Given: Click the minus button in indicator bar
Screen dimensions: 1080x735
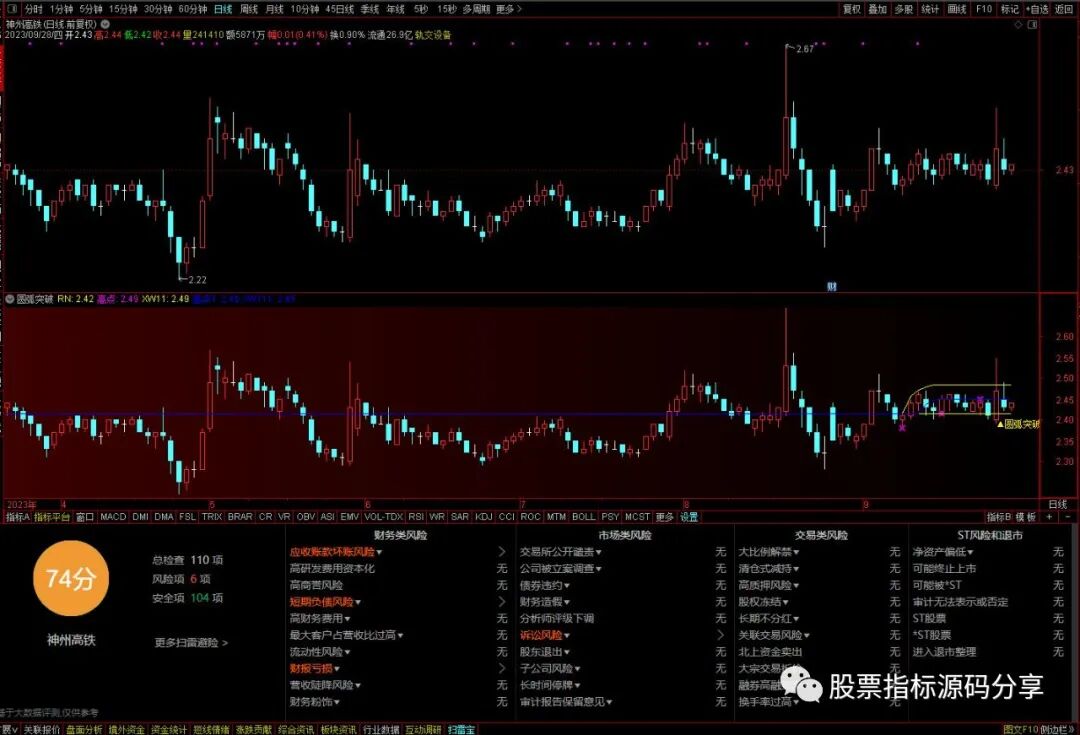Looking at the screenshot, I should (1068, 517).
